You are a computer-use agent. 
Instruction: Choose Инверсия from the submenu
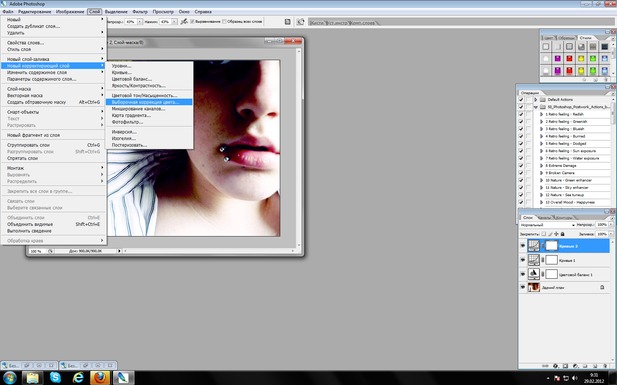click(x=149, y=132)
